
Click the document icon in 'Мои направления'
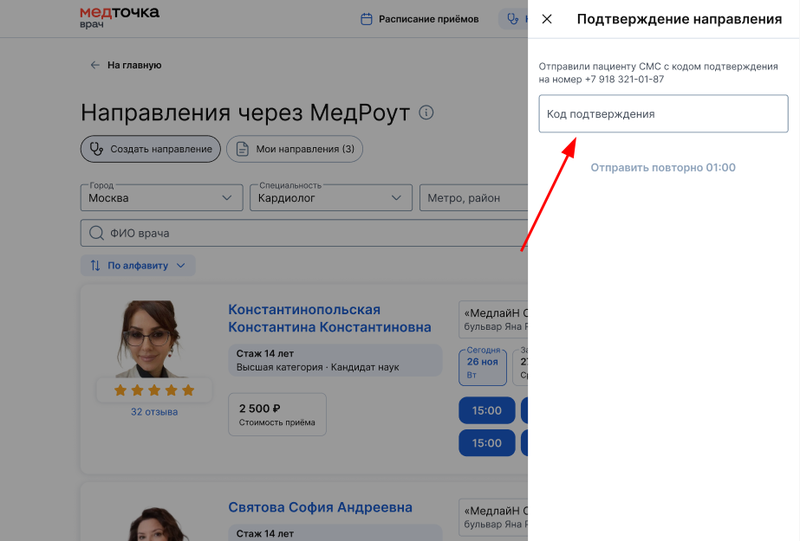click(x=242, y=149)
